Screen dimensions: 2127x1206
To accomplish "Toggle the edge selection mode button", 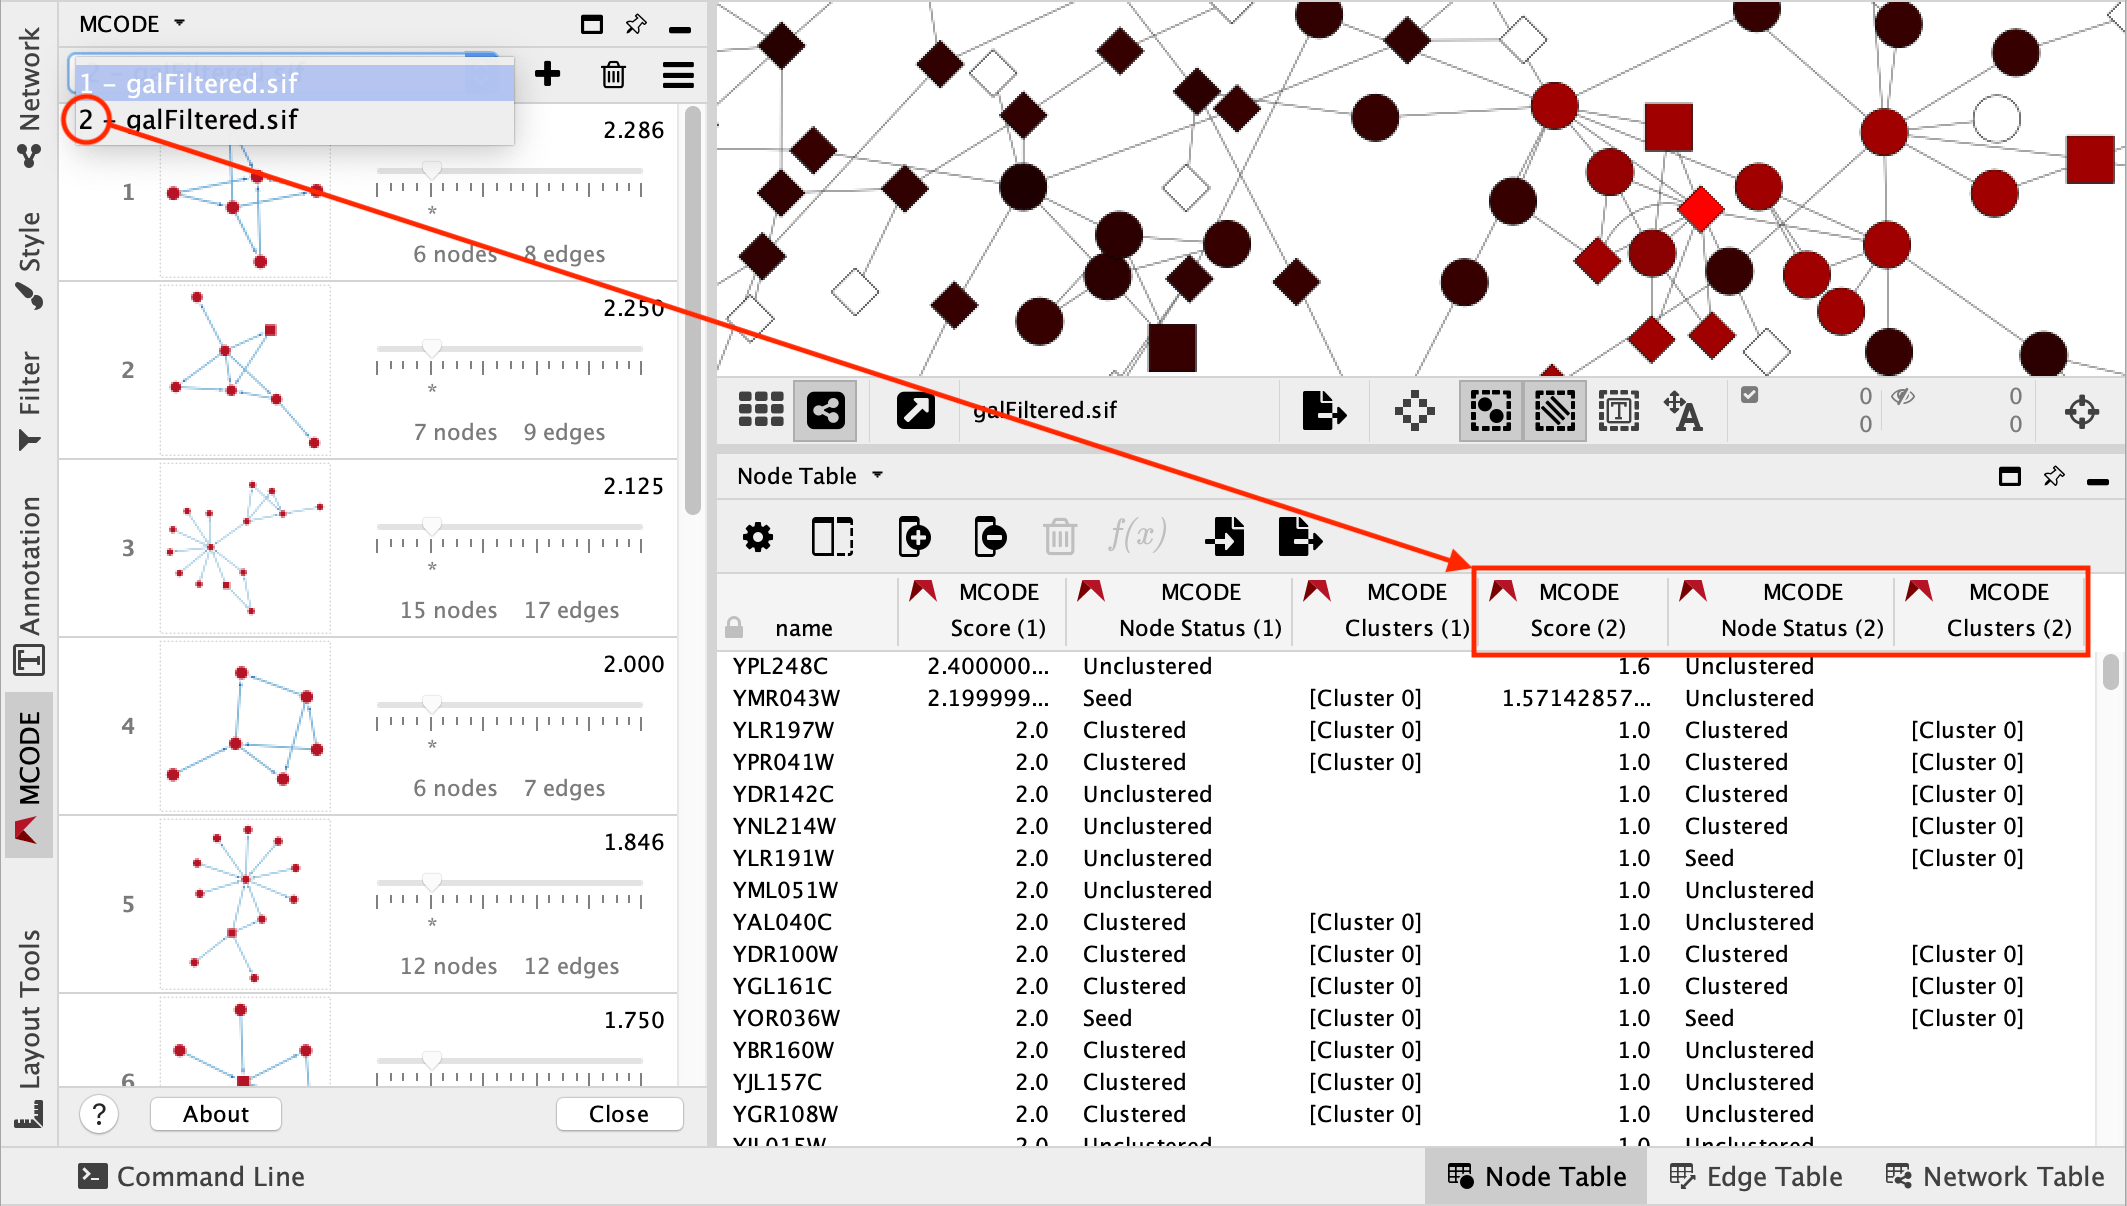I will point(1554,410).
